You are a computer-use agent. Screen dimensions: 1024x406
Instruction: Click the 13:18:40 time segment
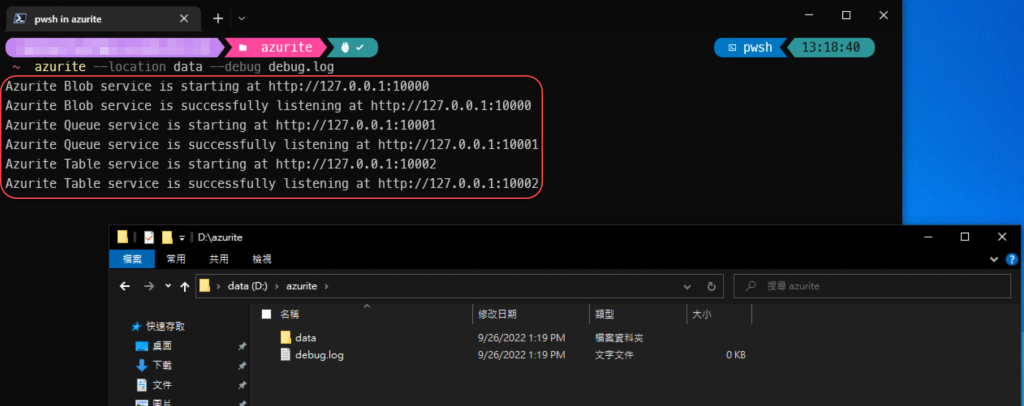[x=830, y=48]
